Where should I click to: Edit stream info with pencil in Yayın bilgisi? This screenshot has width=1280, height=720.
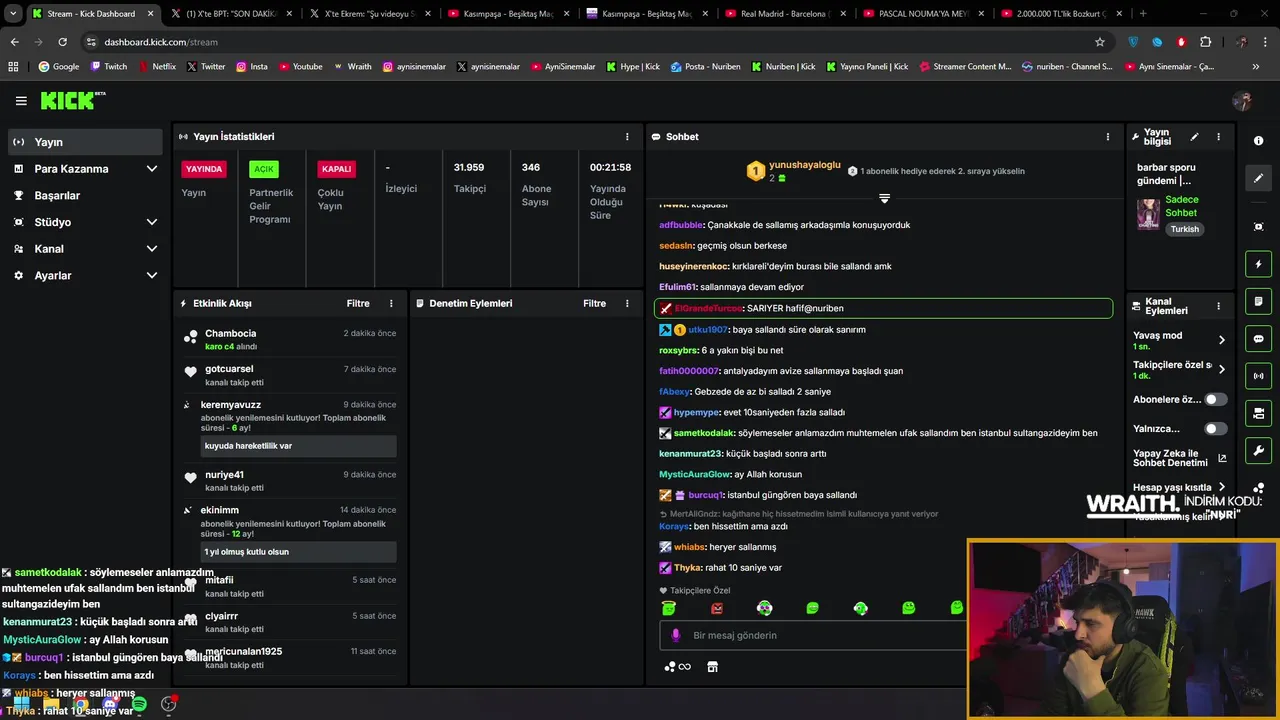(x=1194, y=137)
